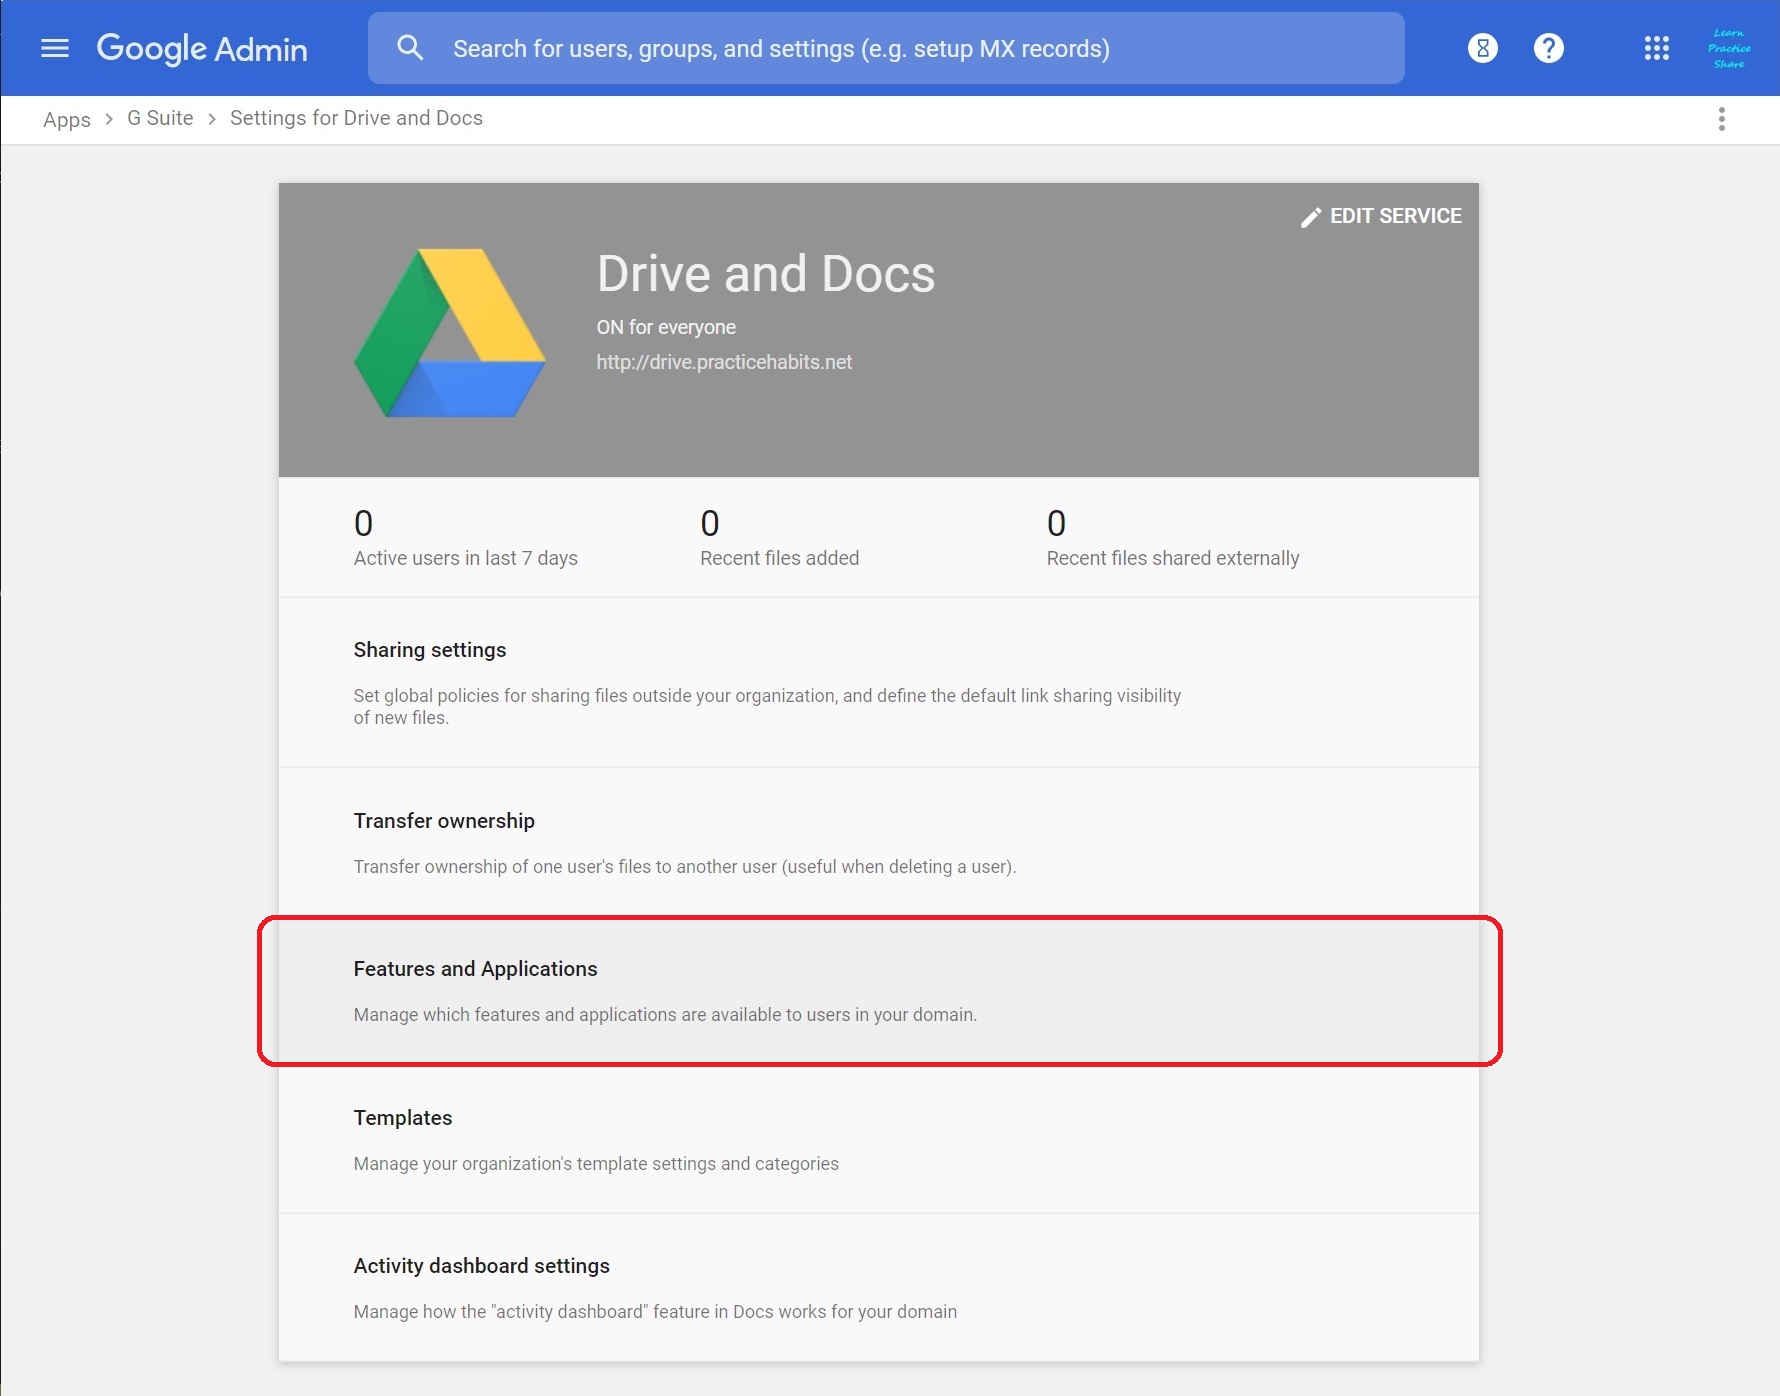
Task: Go to Apps breadcrumb
Action: click(x=67, y=119)
